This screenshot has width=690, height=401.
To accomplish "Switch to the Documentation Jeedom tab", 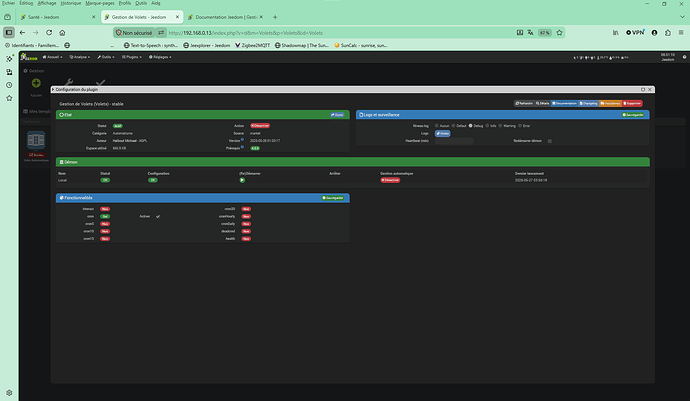I will [x=226, y=17].
